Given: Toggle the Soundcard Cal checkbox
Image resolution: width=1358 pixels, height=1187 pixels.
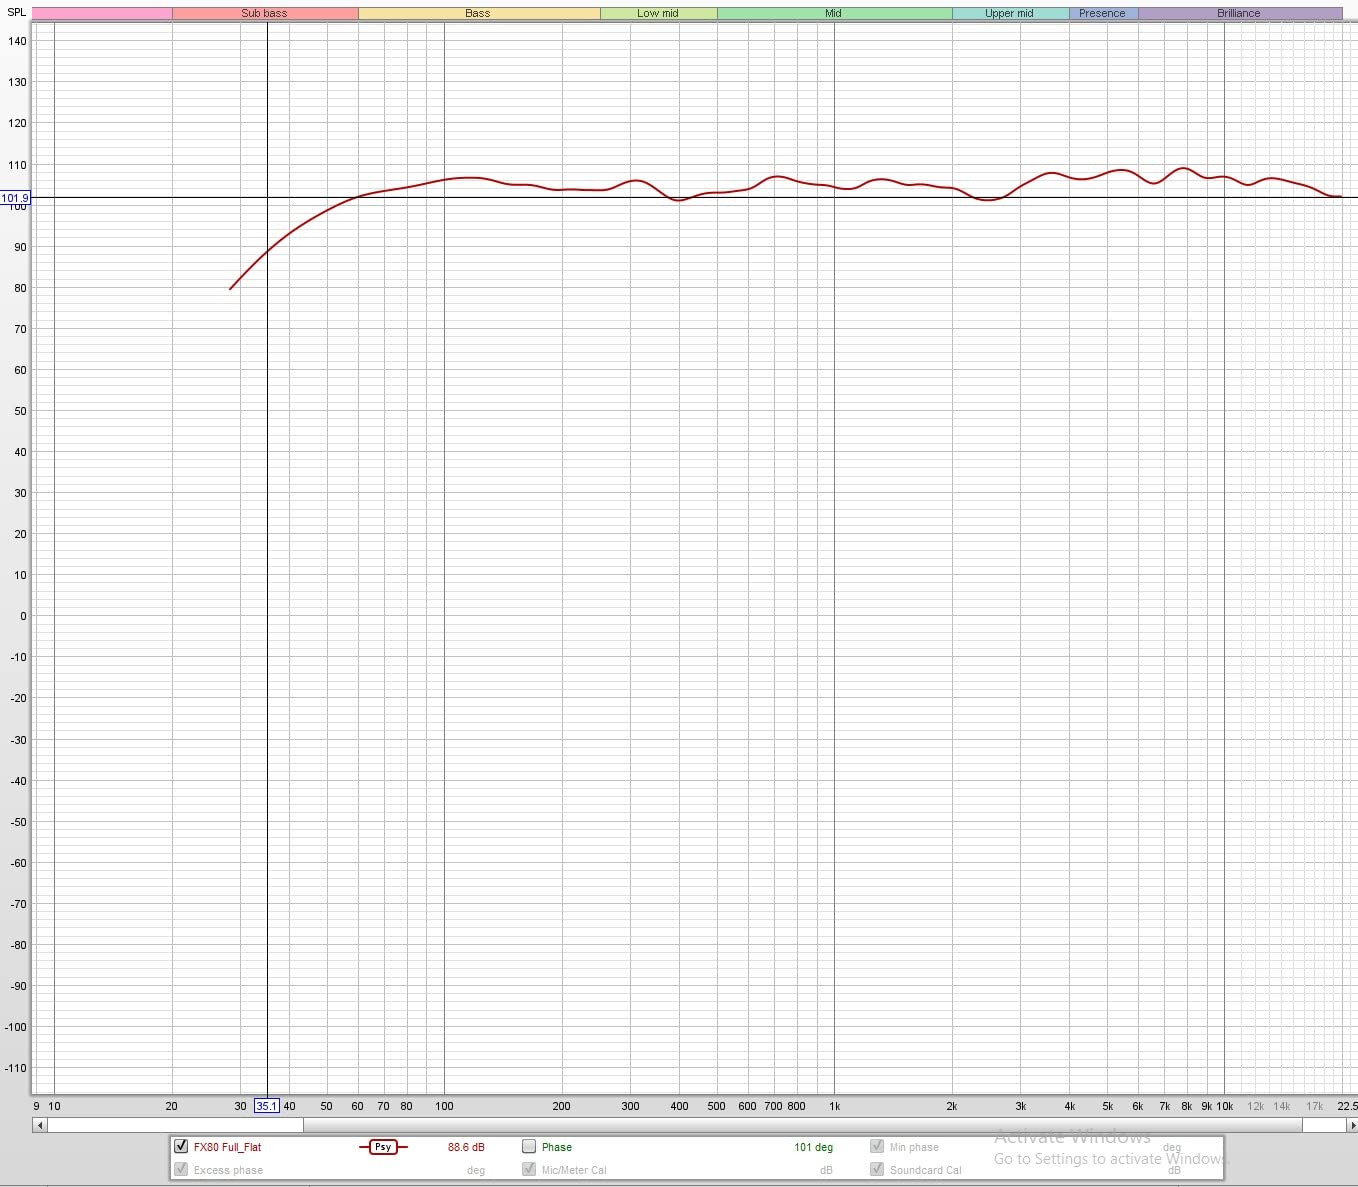Looking at the screenshot, I should pos(877,1169).
